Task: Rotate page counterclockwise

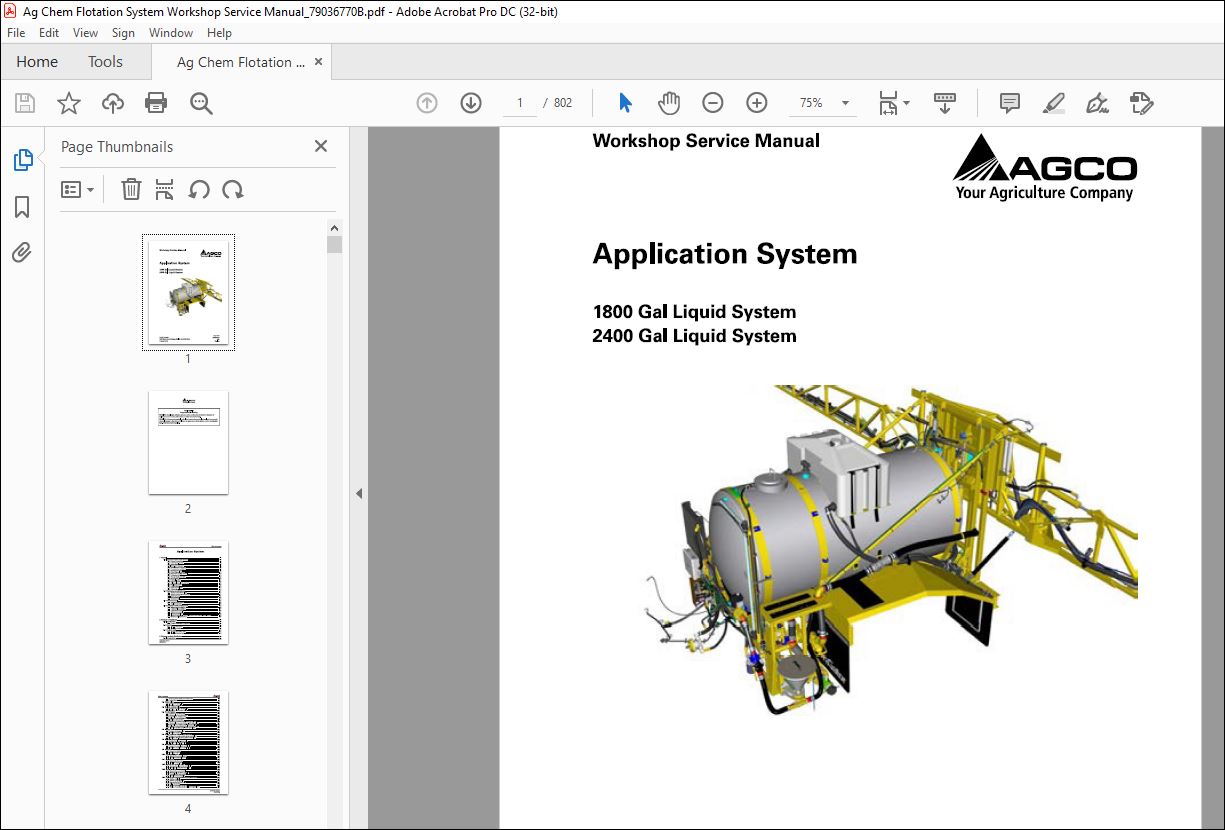Action: pos(199,189)
